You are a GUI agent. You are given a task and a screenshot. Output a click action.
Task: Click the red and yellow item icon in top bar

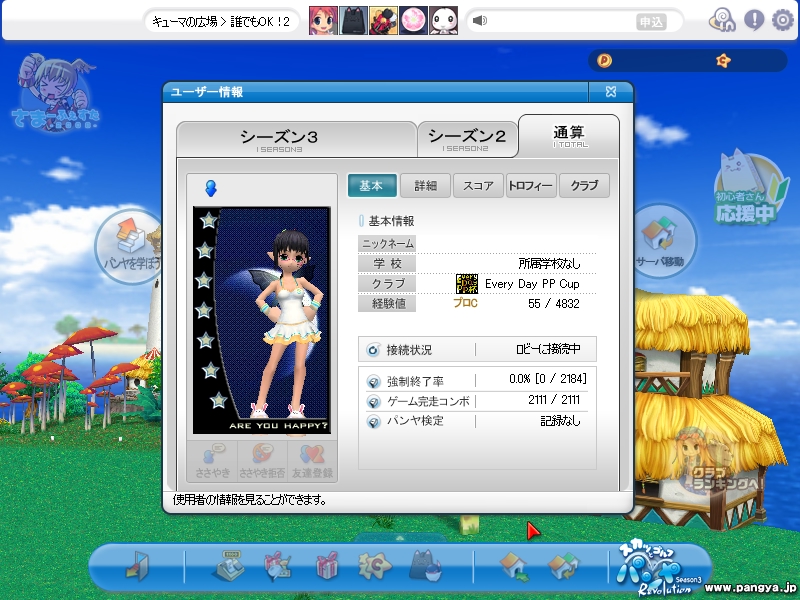tap(383, 21)
